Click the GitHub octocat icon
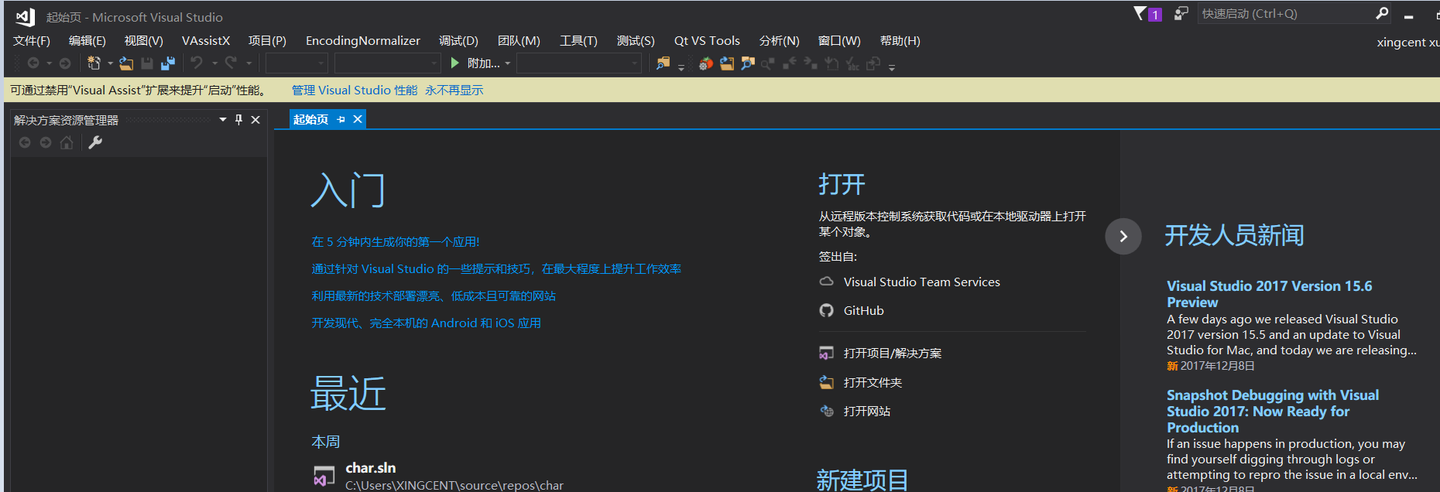Image resolution: width=1440 pixels, height=492 pixels. click(x=826, y=310)
